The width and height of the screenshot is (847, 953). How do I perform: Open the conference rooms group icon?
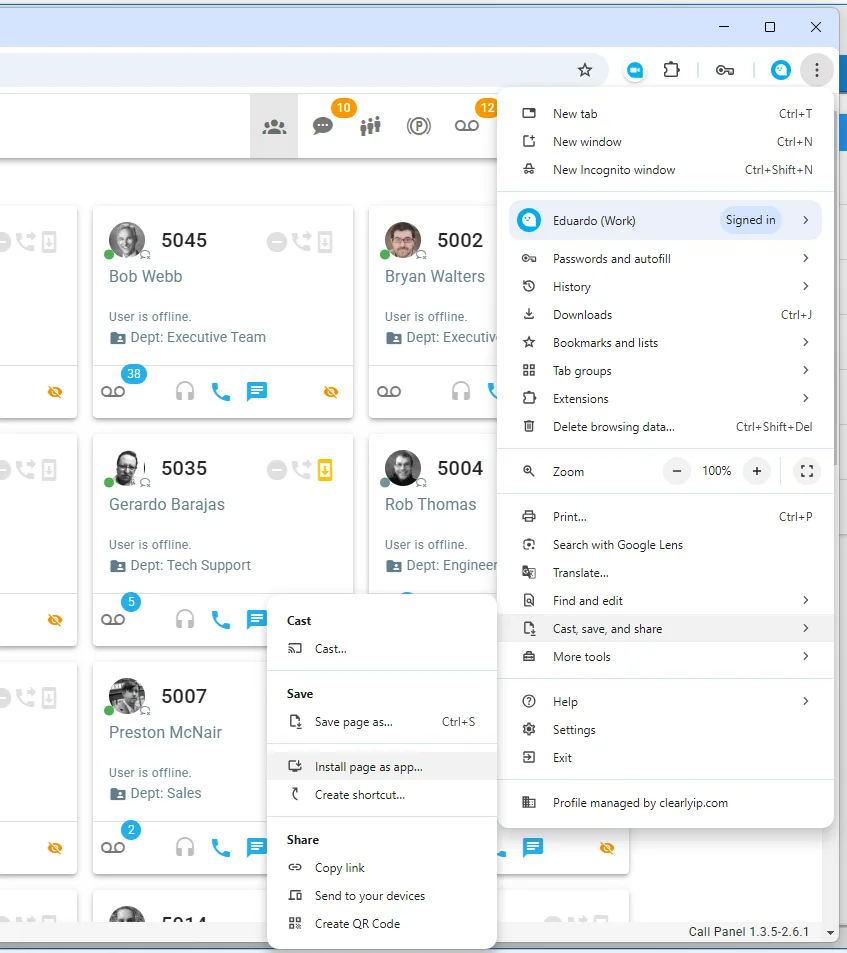370,126
